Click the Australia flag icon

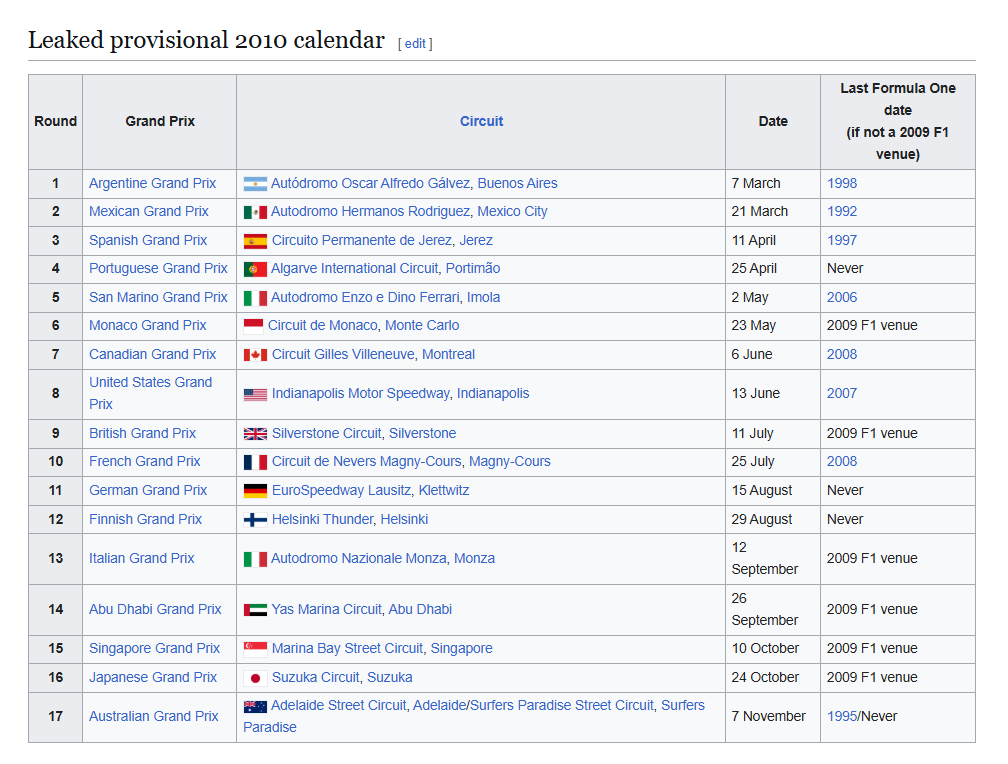(x=255, y=707)
